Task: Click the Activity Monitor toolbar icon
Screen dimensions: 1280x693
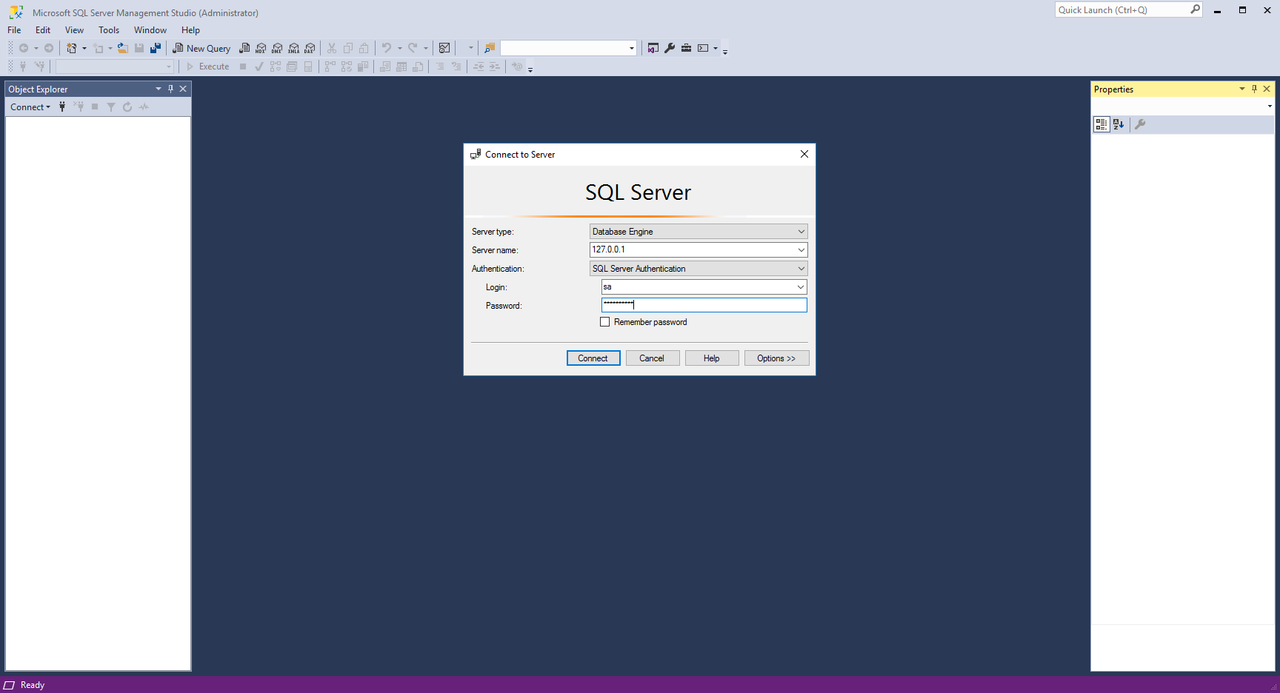Action: 444,48
